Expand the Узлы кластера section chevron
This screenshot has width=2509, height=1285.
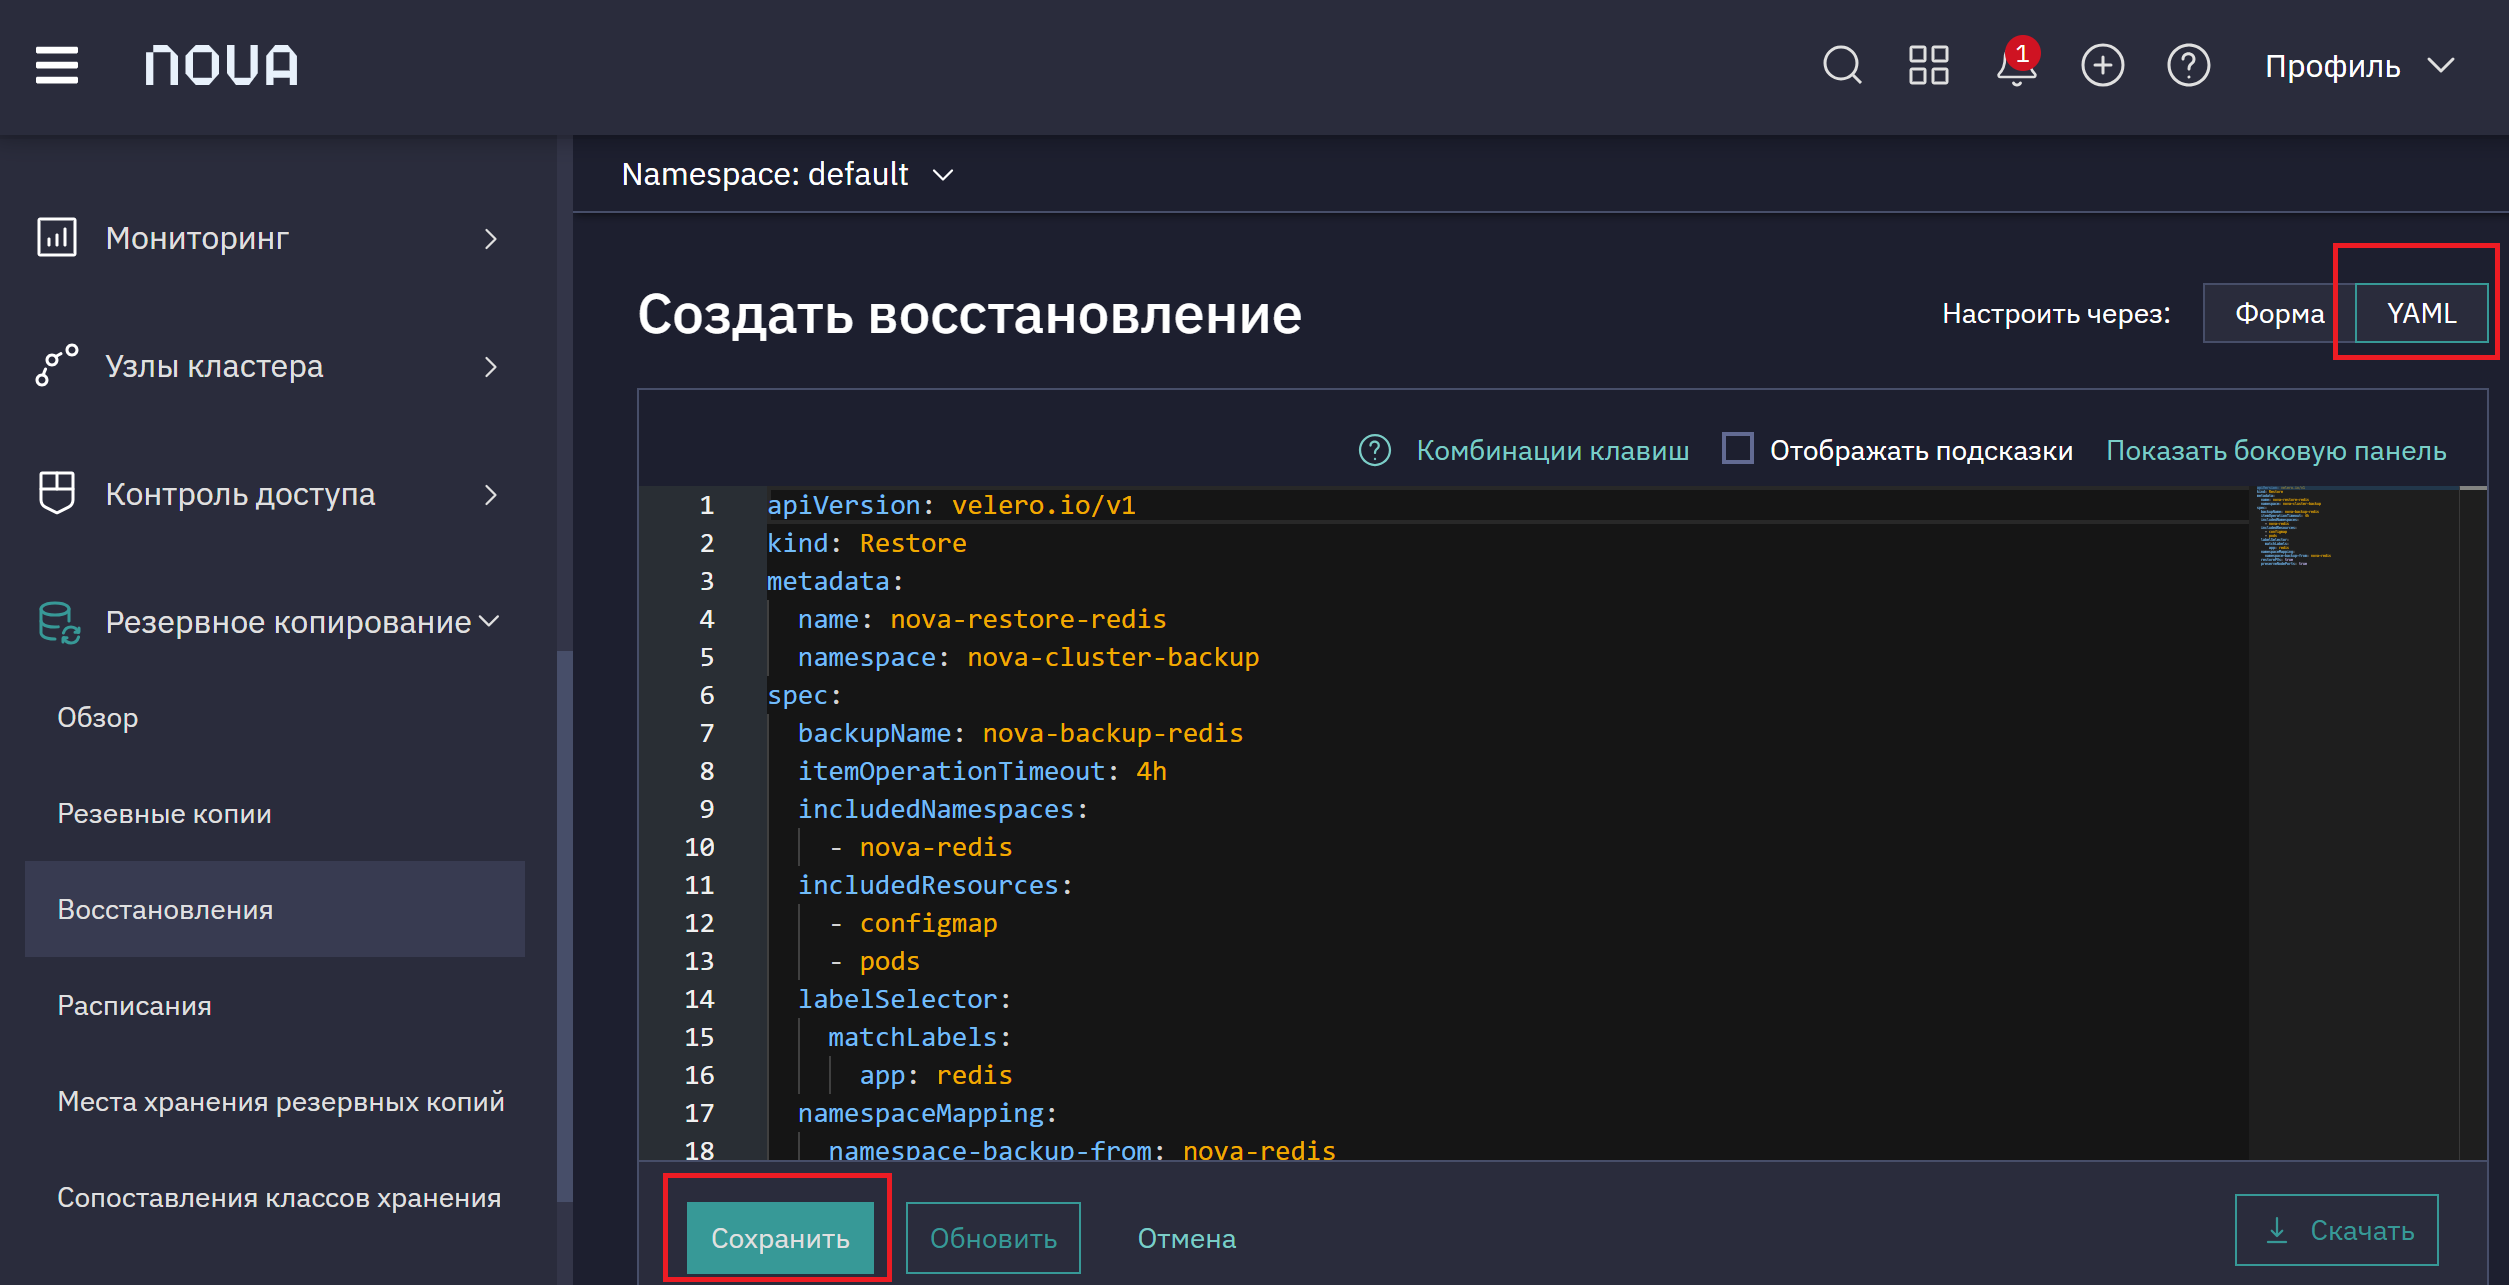pos(490,367)
